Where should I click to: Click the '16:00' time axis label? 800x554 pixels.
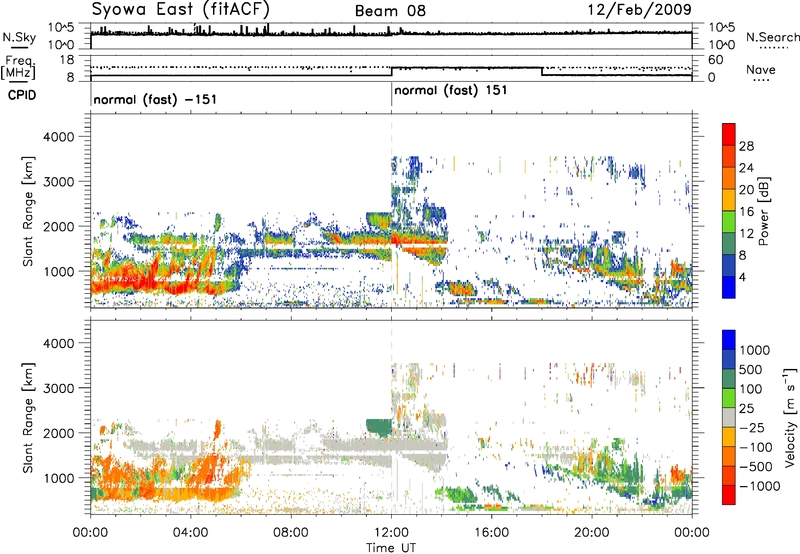point(491,533)
